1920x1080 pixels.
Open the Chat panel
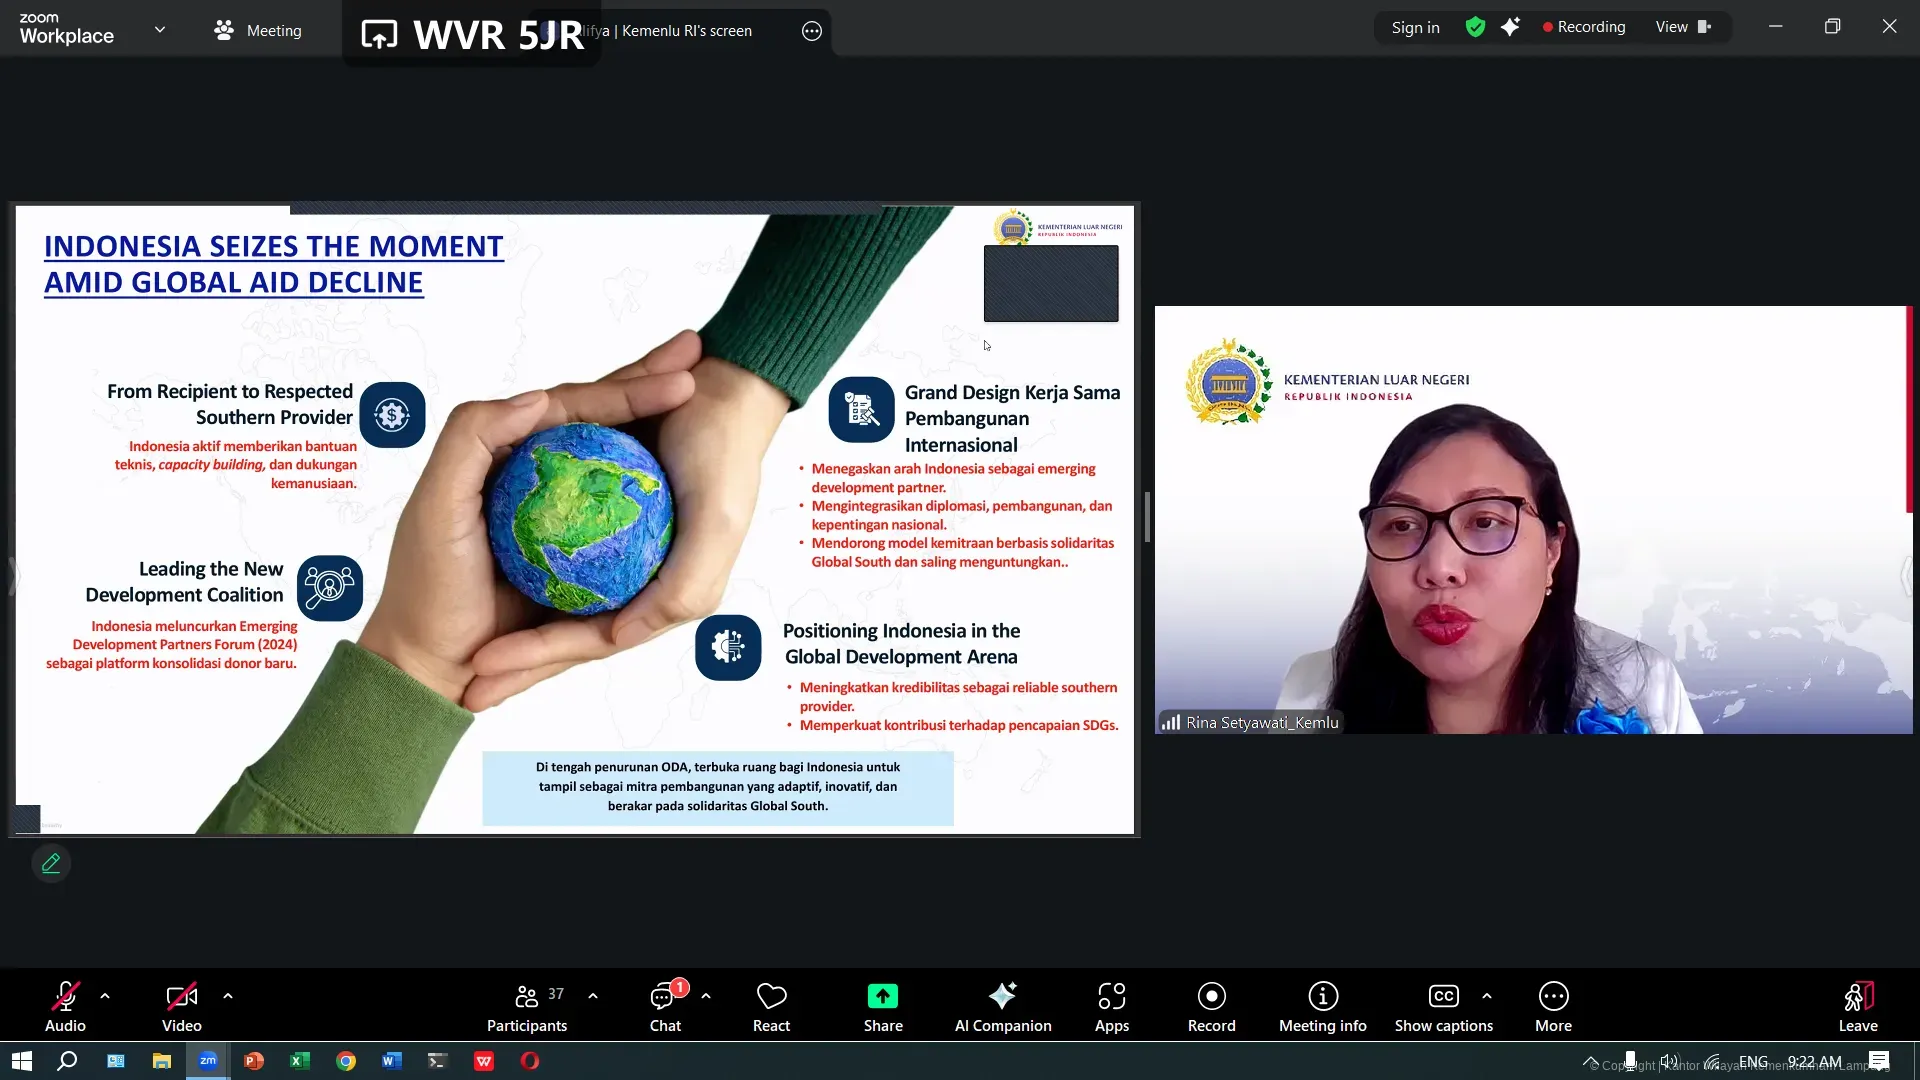click(665, 1006)
